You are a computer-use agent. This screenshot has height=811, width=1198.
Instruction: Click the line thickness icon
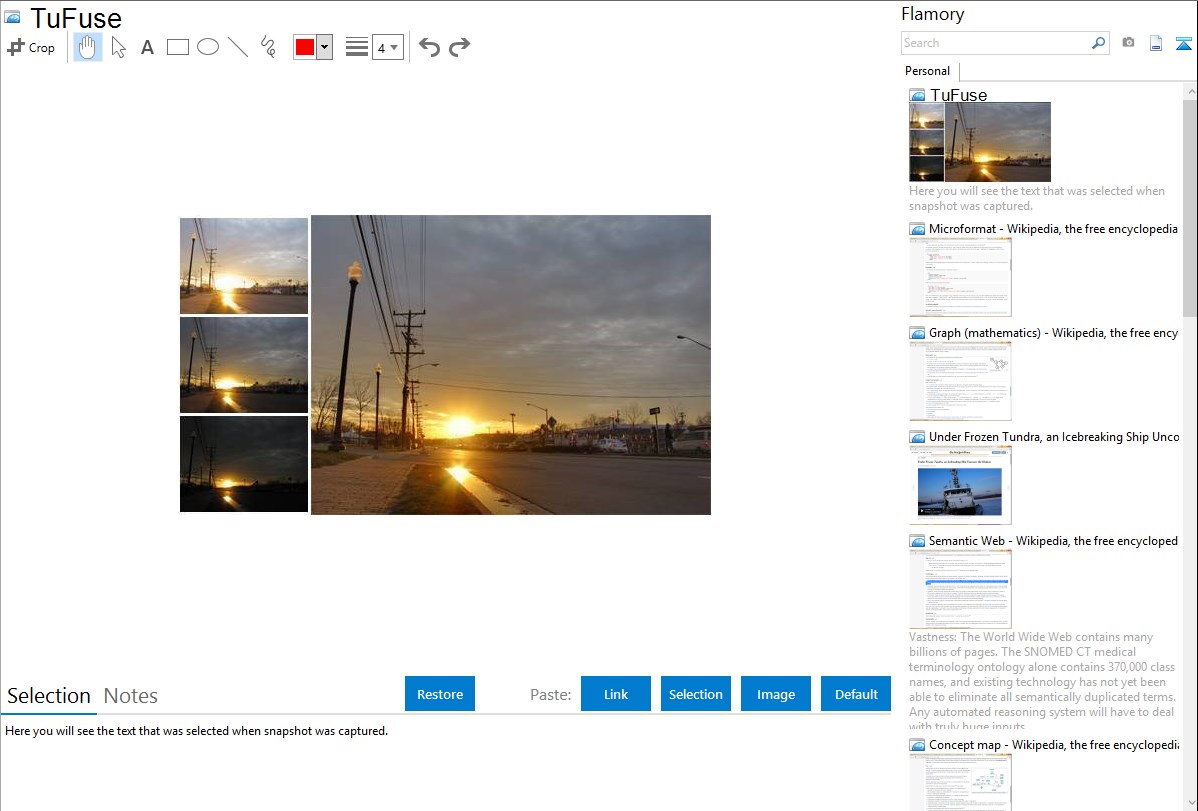tap(357, 47)
